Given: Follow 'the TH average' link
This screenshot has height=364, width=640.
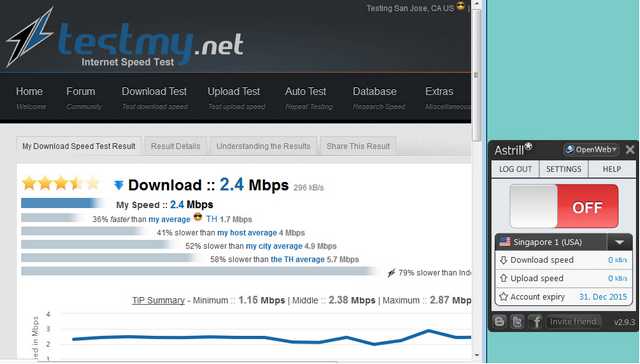Looking at the screenshot, I should [298, 260].
